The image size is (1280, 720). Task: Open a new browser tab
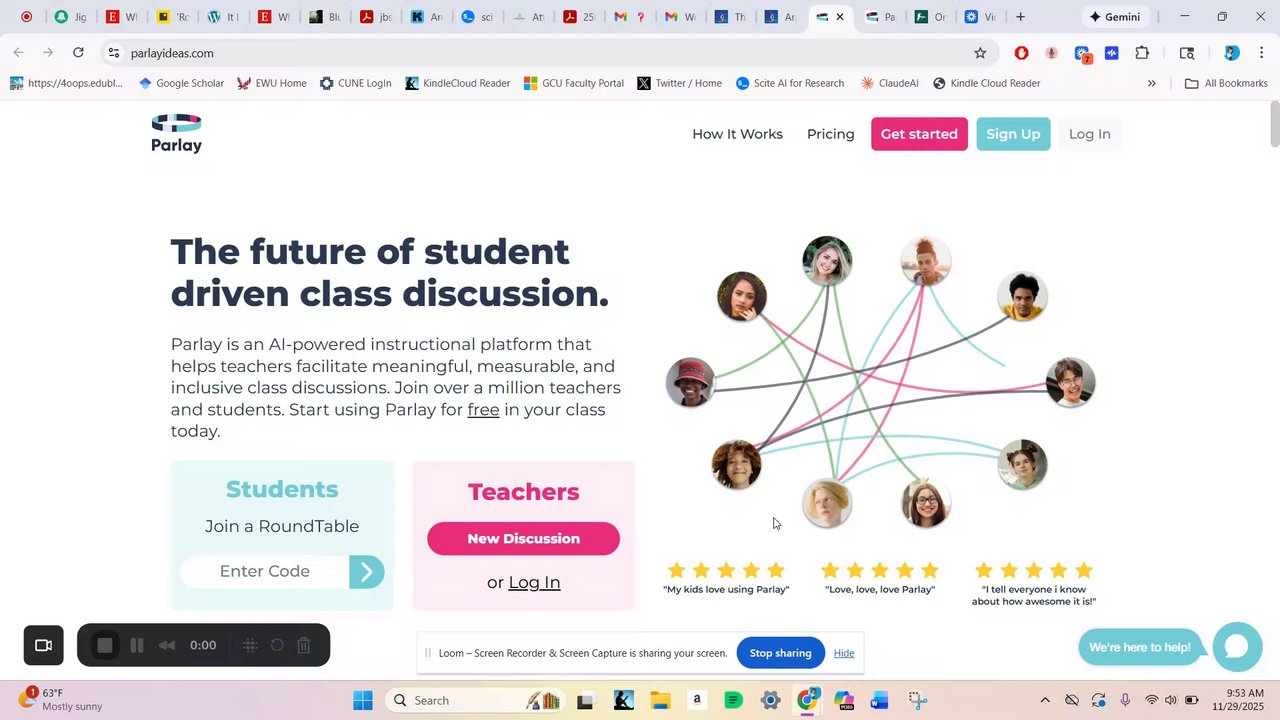(1020, 16)
